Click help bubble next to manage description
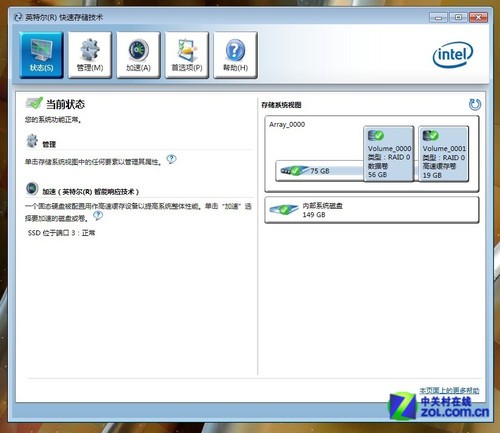Screen dimensions: 500x433 click(171, 159)
